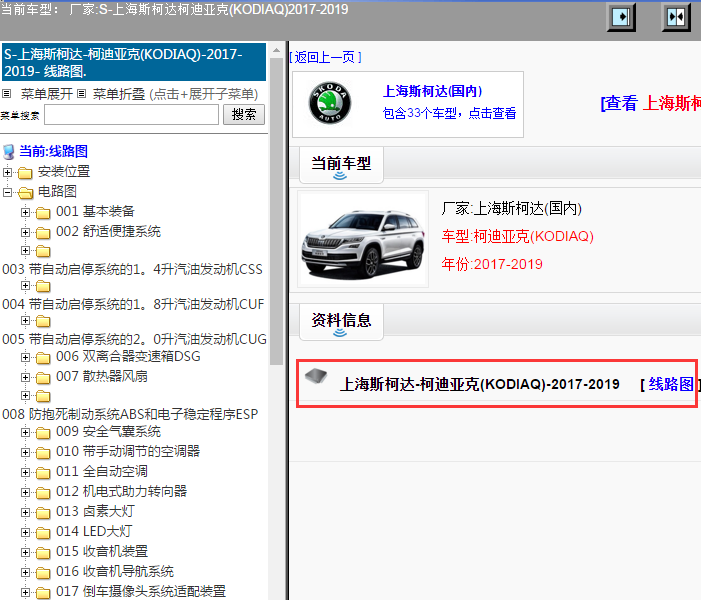Click folder icon of 015 收音机装置
The height and width of the screenshot is (600, 701).
click(43, 553)
